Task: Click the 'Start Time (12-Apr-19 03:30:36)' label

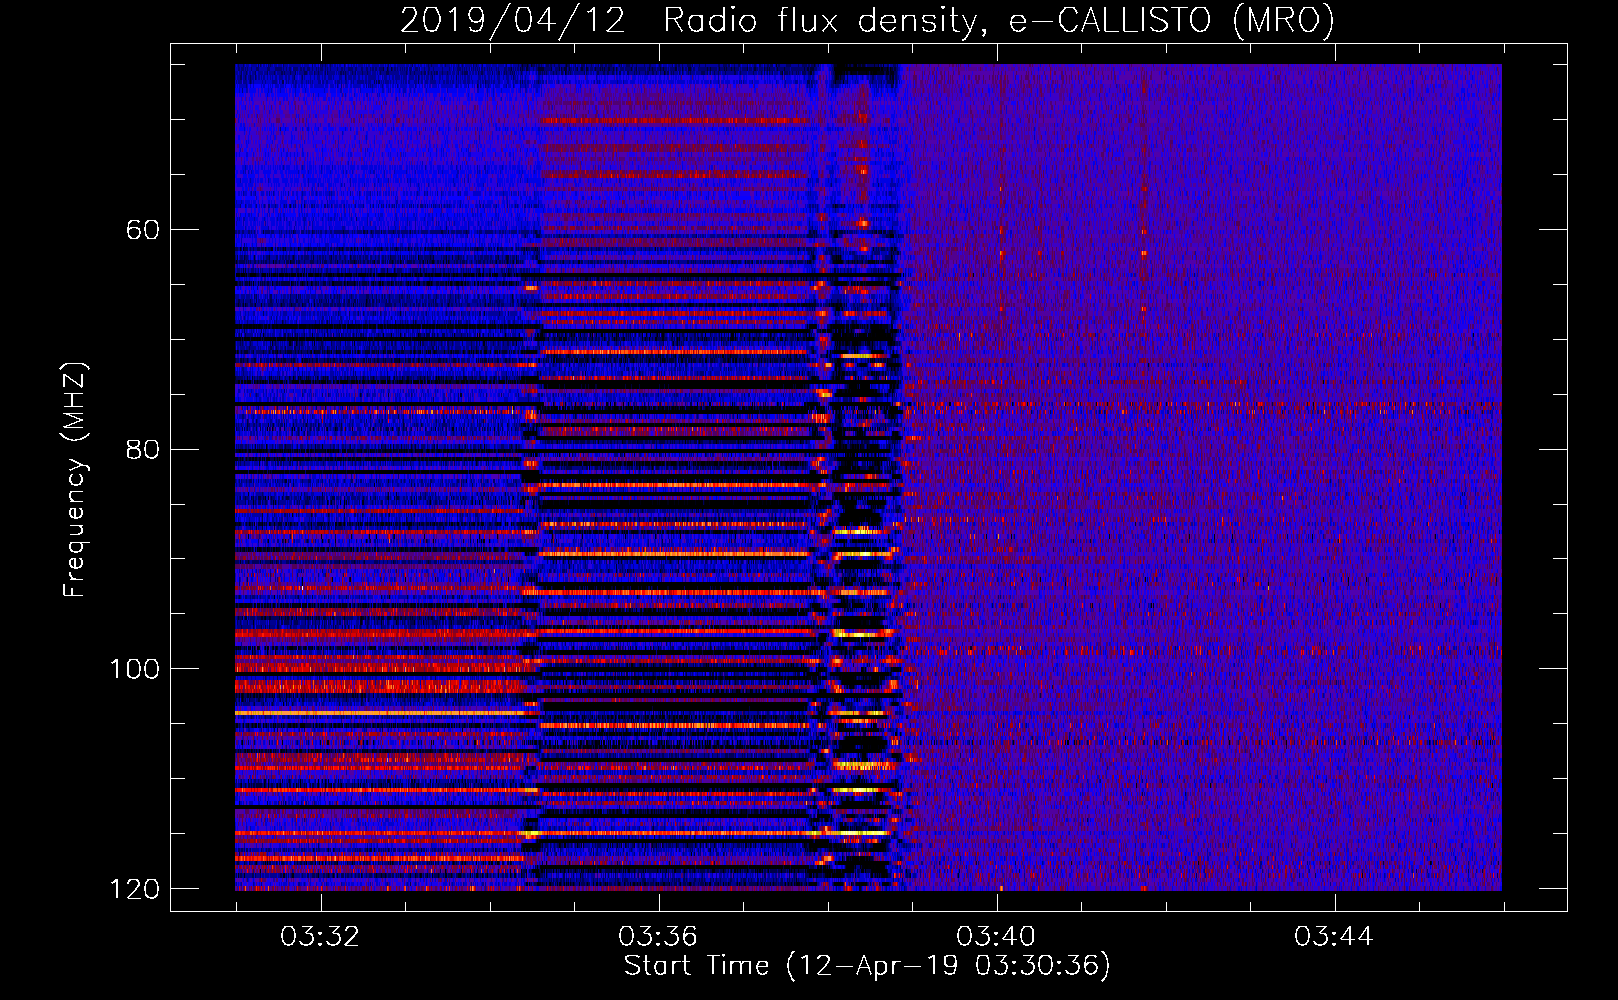Action: (x=867, y=966)
